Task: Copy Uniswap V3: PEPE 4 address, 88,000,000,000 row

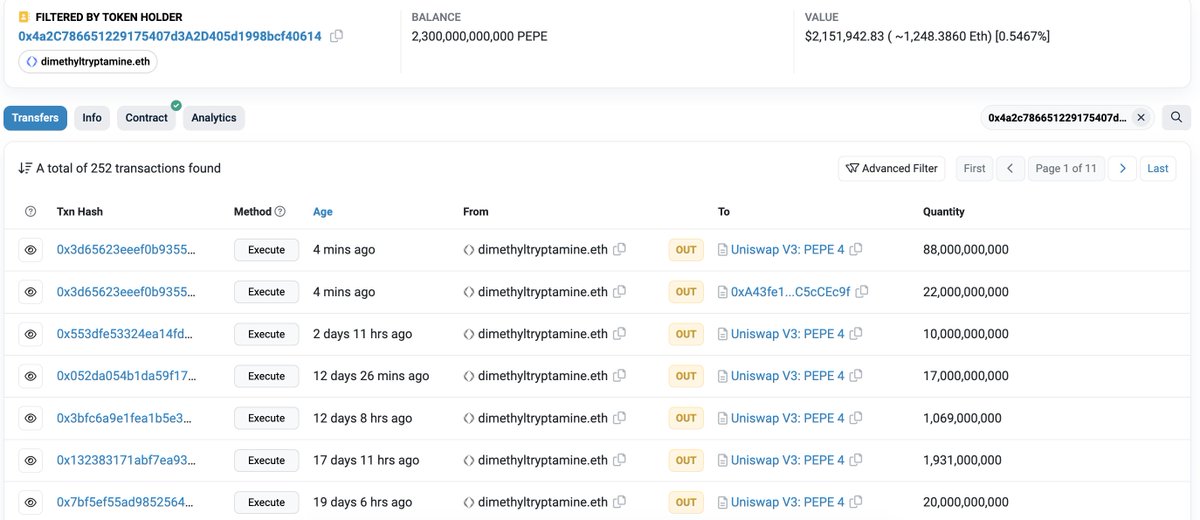Action: pos(856,250)
